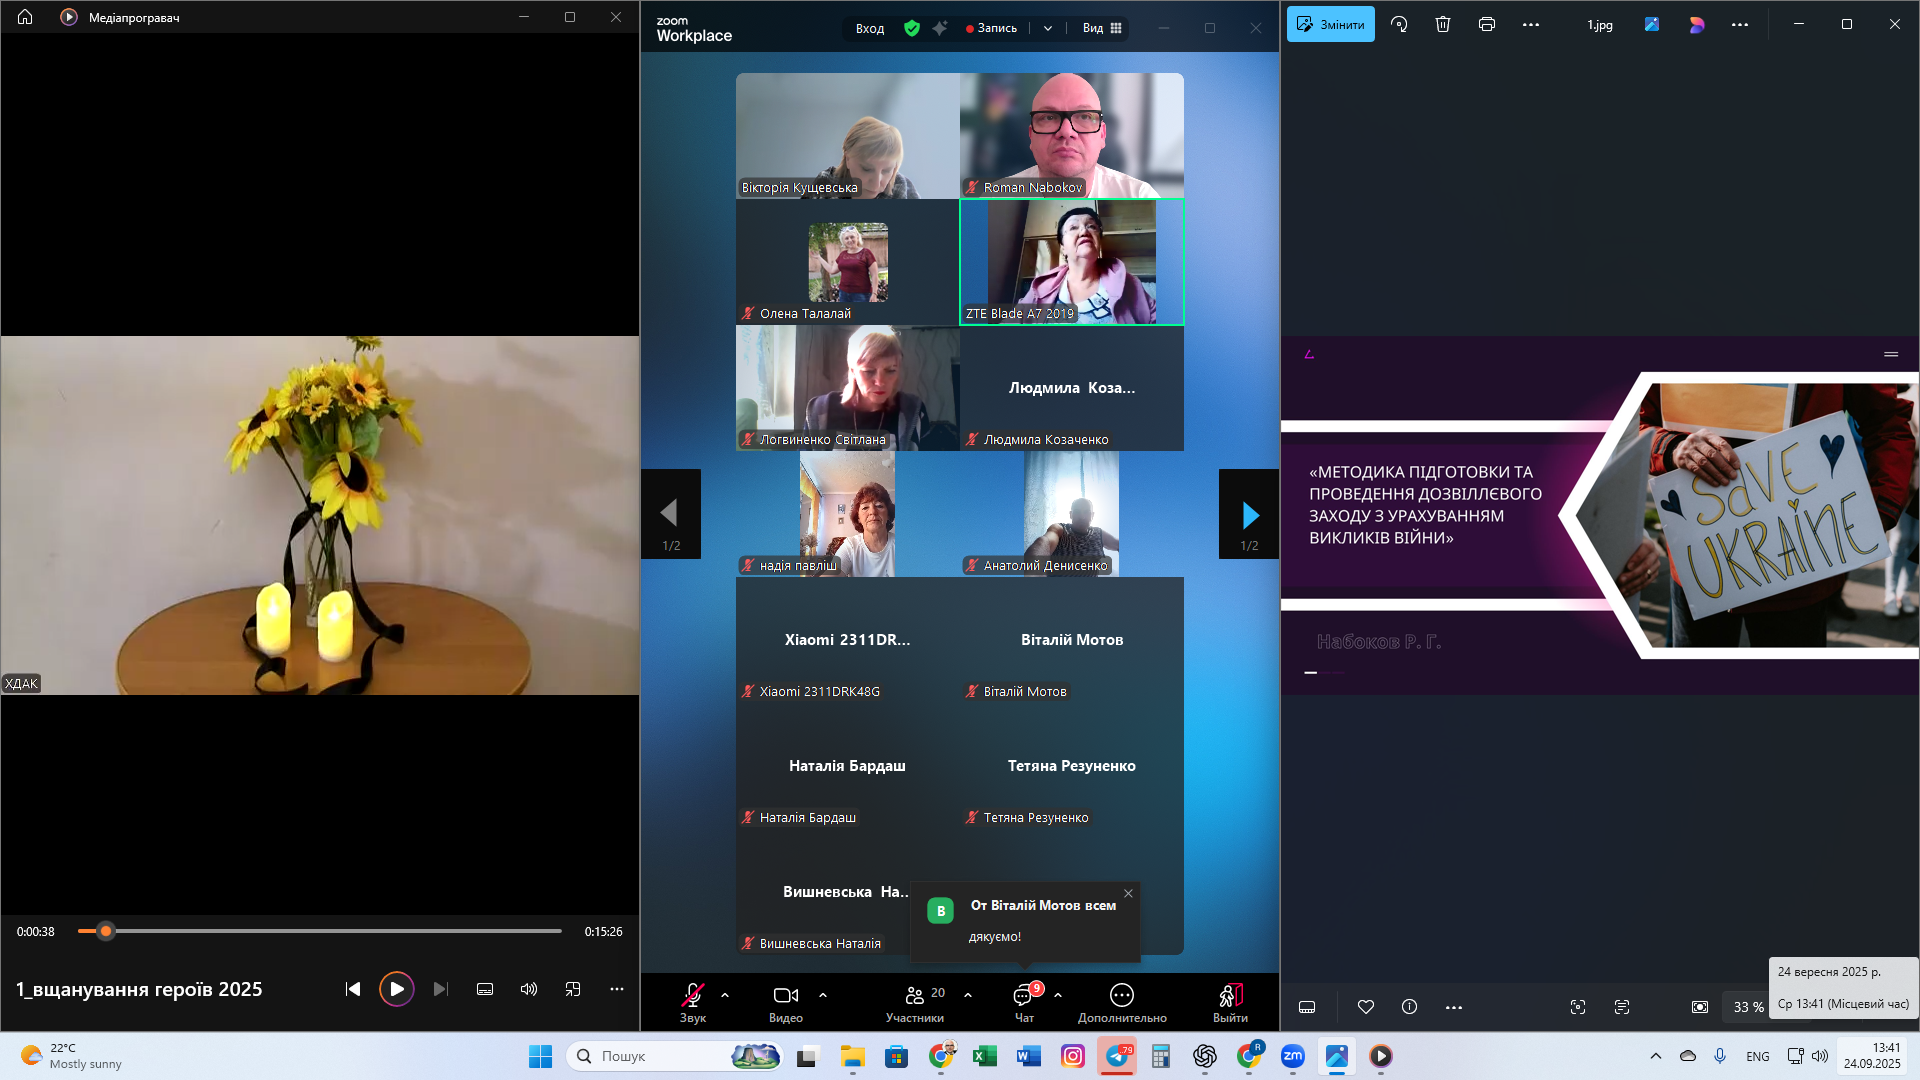Open Telegram from the taskbar
Viewport: 1920px width, 1080px height.
[1117, 1056]
